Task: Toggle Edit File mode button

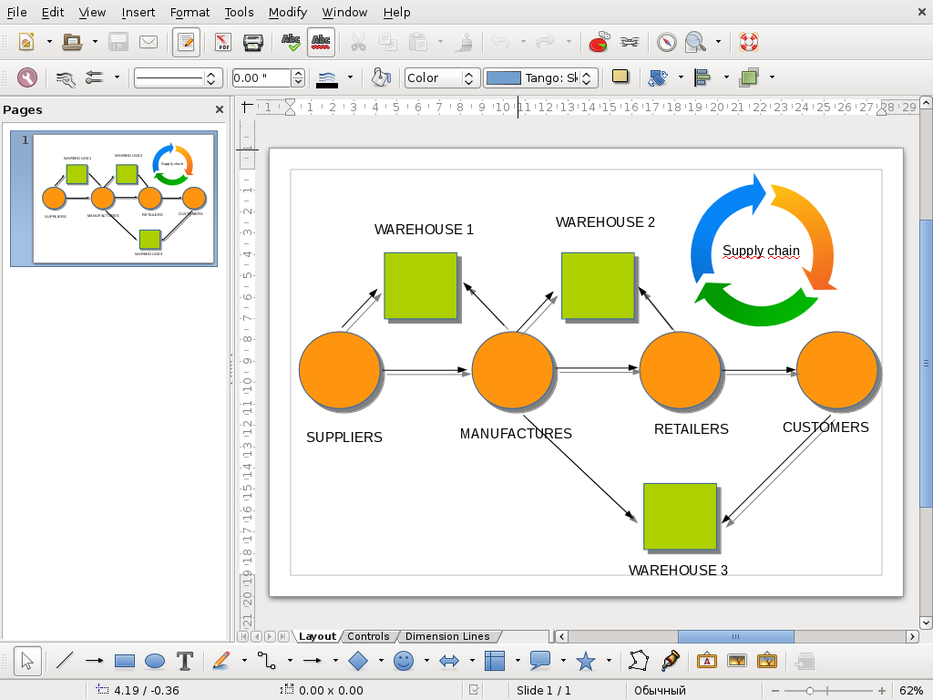Action: [185, 42]
